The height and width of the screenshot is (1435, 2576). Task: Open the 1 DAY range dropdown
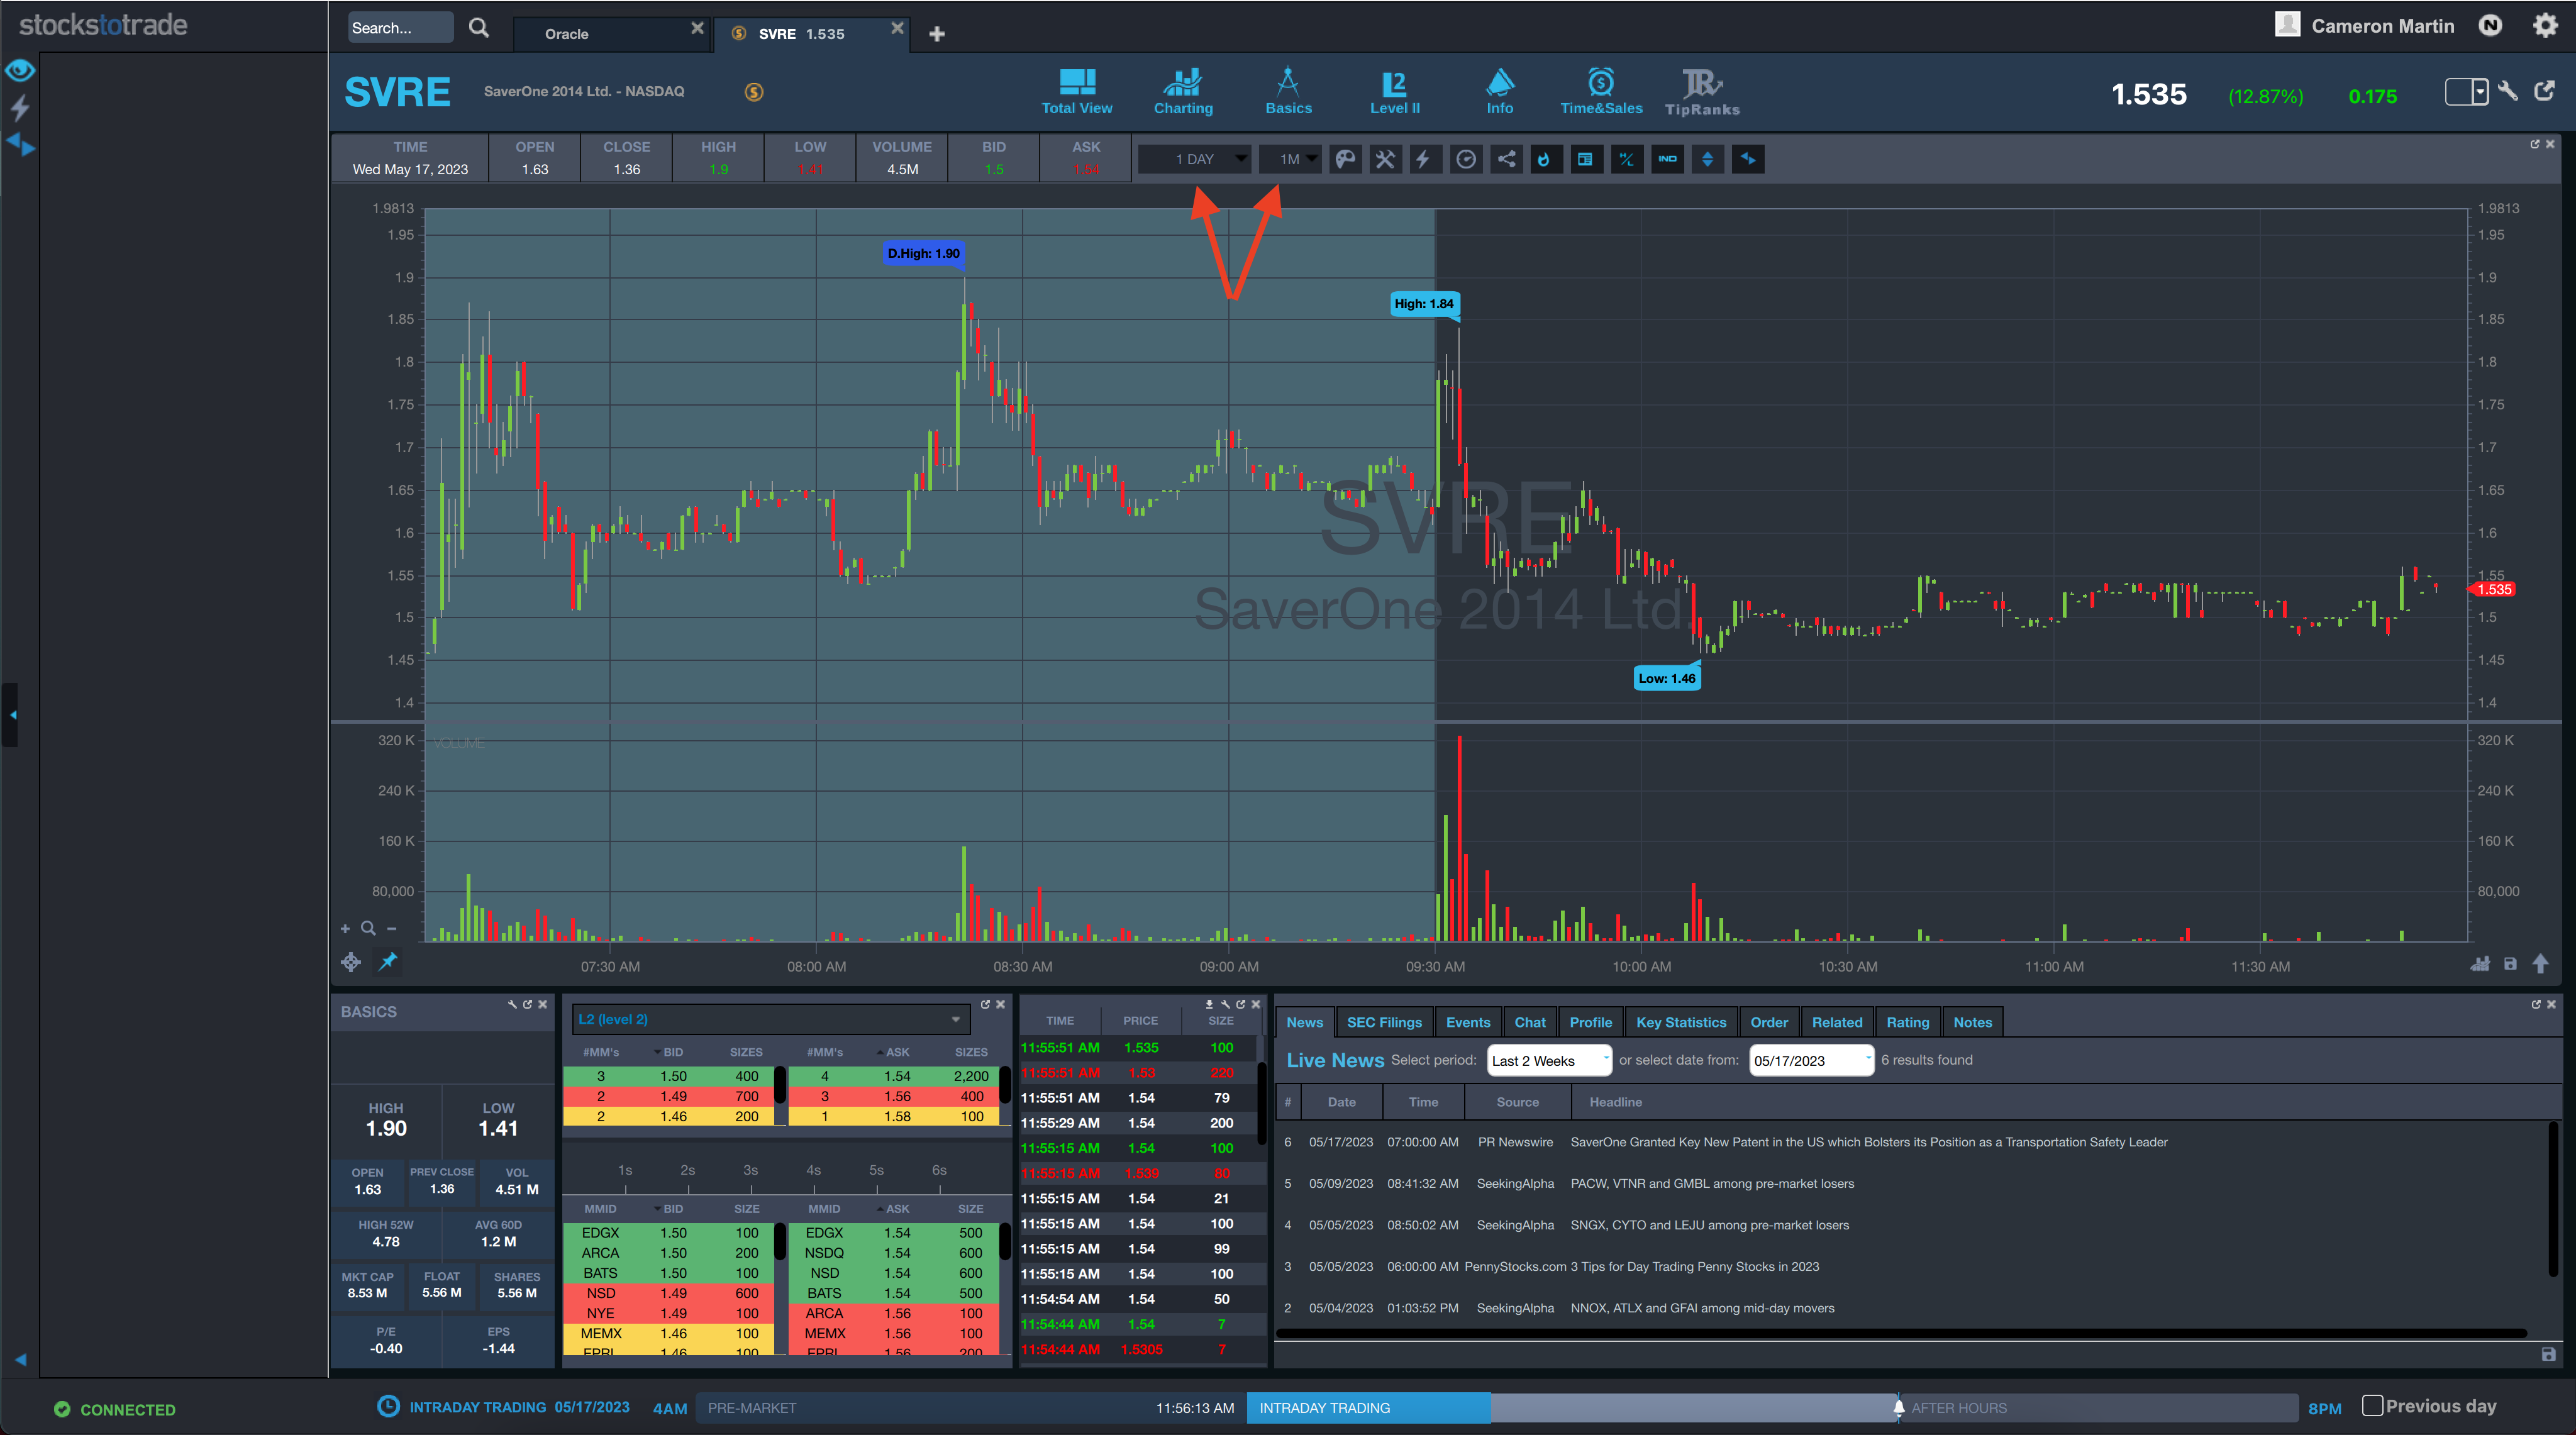[x=1195, y=159]
